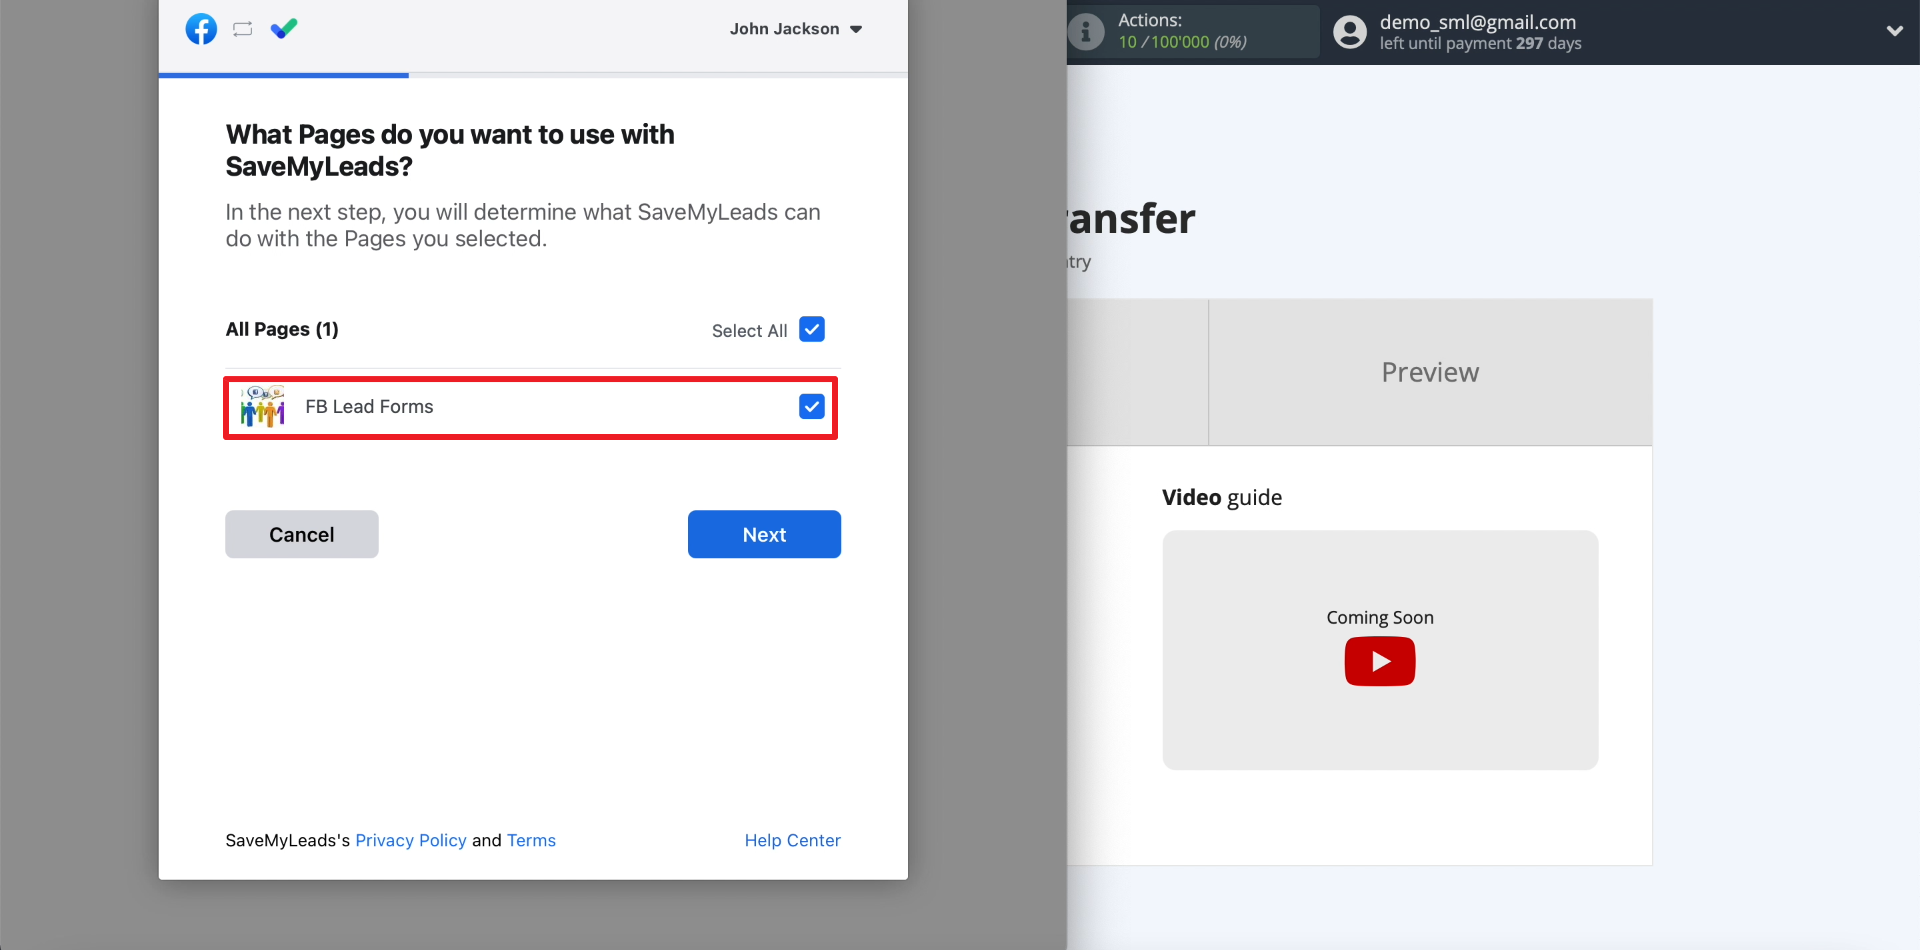Click the demo_sml@gmail.com account label
This screenshot has width=1920, height=950.
tap(1478, 22)
